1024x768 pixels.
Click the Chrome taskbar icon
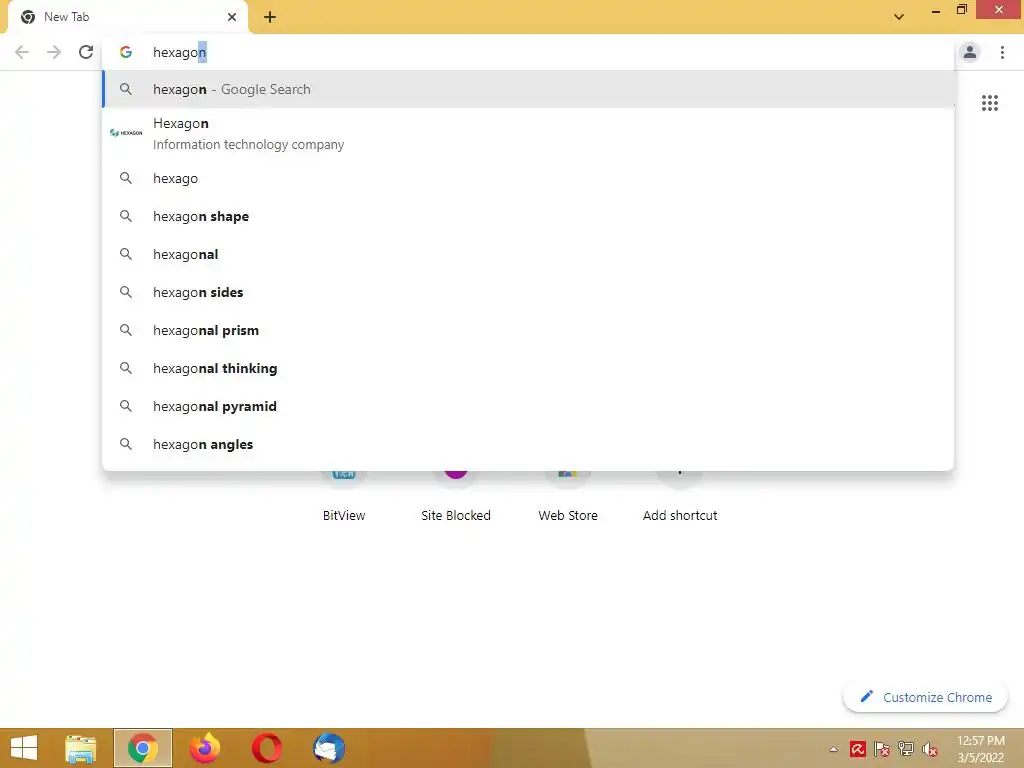[x=143, y=748]
